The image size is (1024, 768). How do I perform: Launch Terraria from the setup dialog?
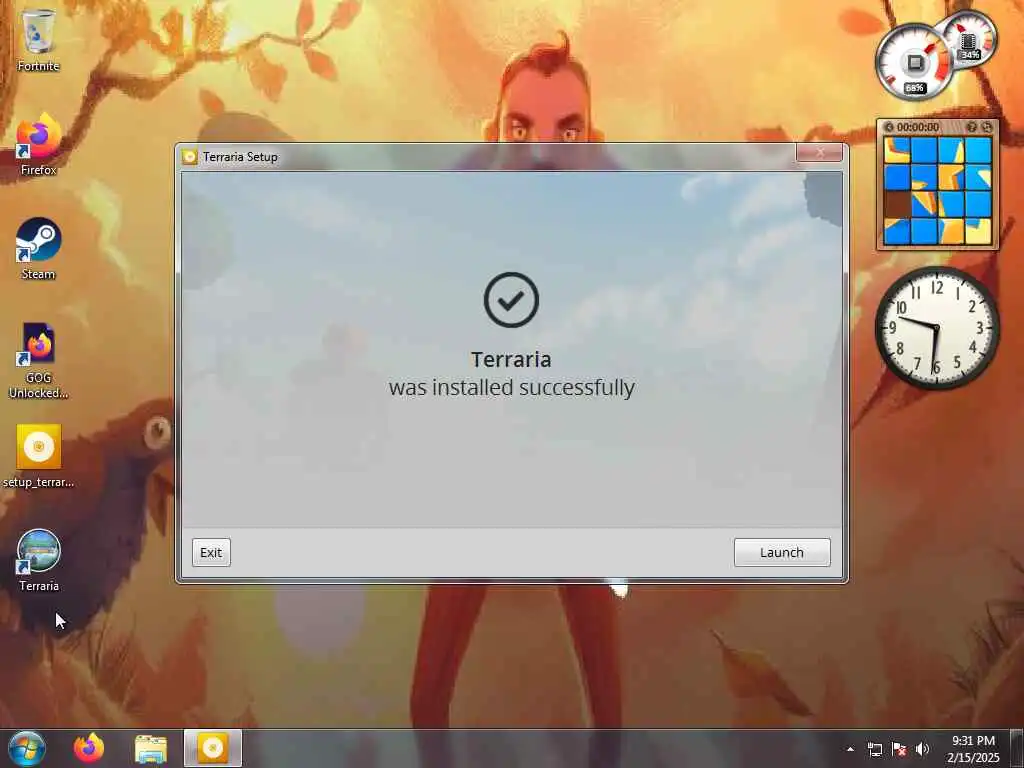(782, 552)
